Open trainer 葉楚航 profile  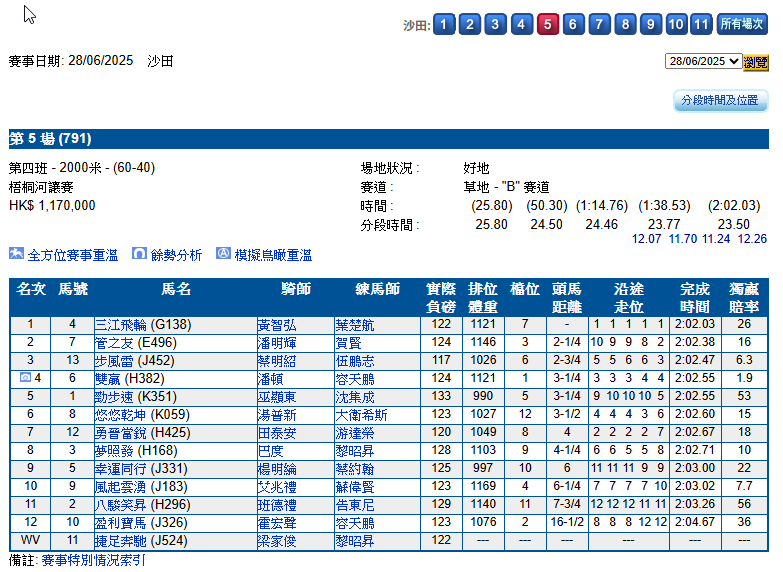tap(355, 325)
